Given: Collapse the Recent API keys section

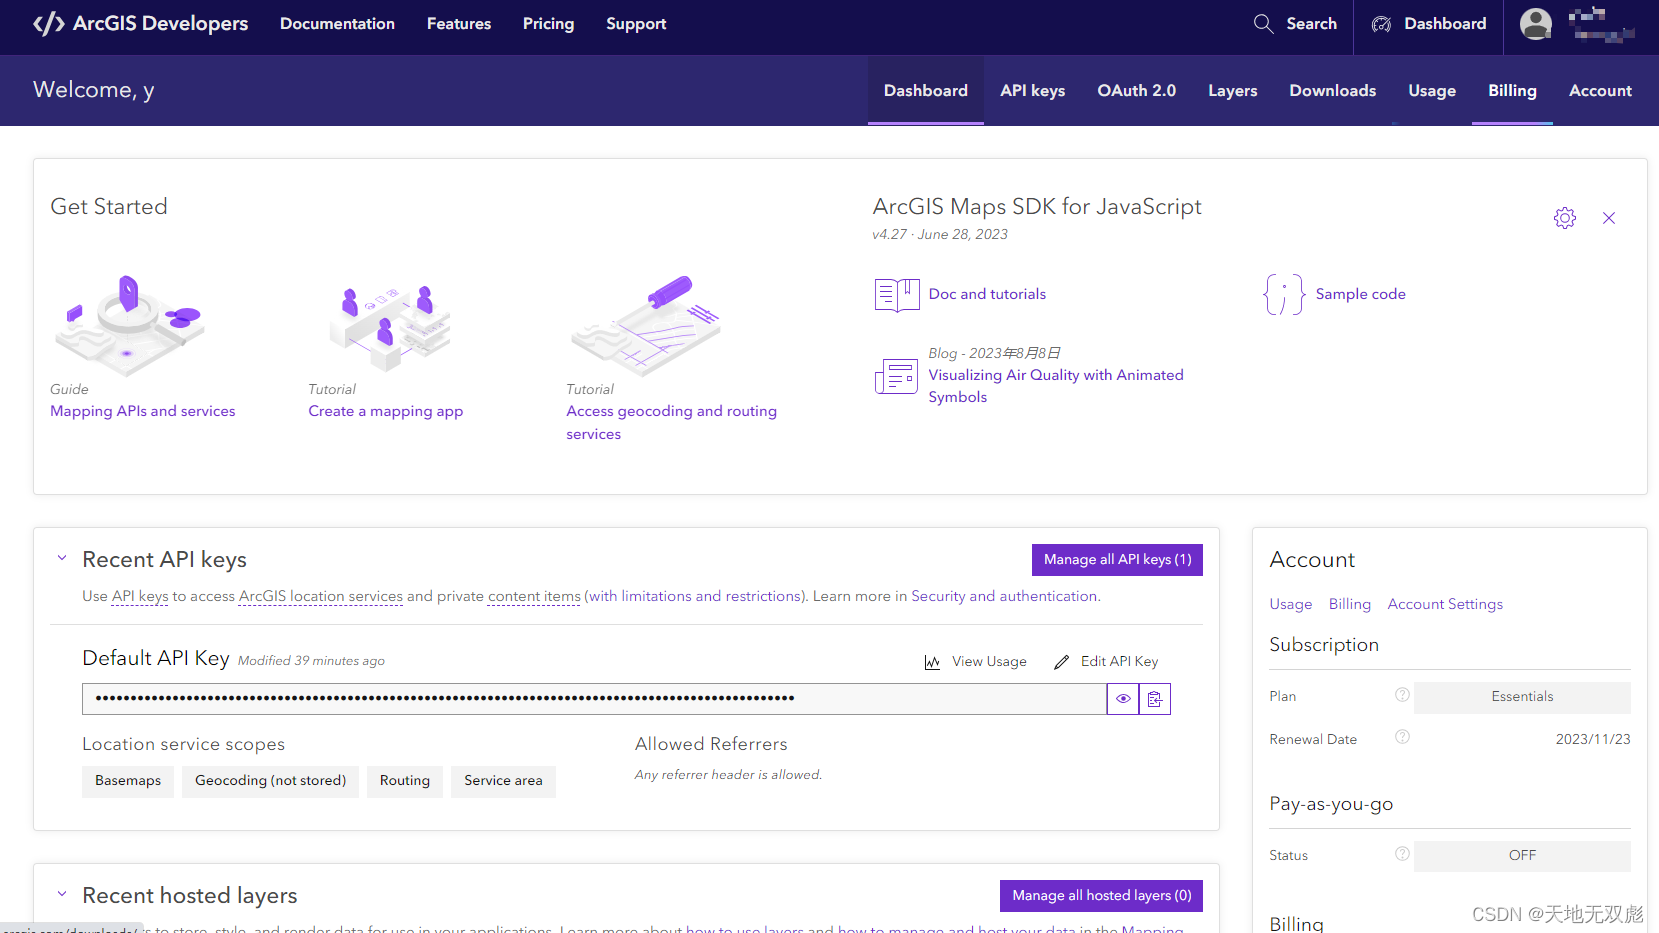Looking at the screenshot, I should [61, 558].
